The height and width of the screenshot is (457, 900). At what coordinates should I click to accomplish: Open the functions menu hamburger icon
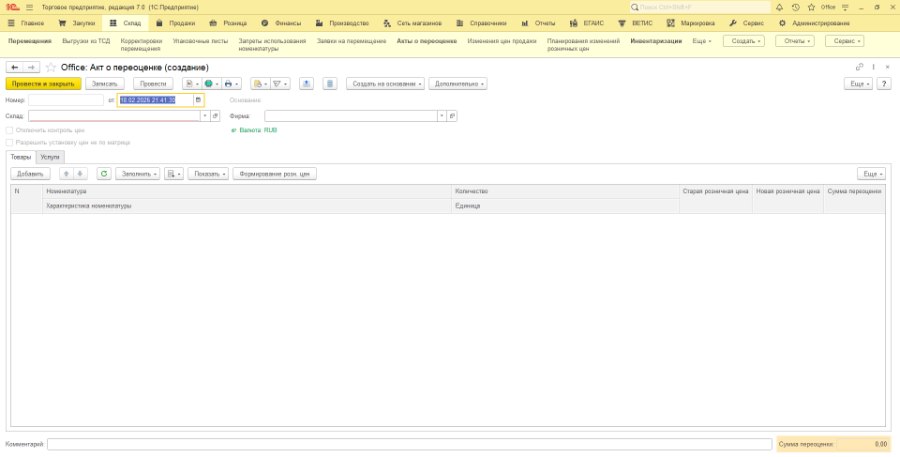[x=29, y=7]
